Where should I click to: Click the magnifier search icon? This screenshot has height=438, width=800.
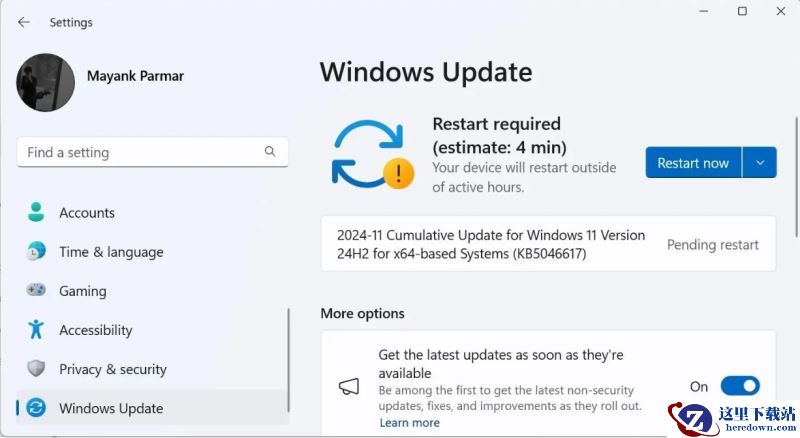[270, 151]
